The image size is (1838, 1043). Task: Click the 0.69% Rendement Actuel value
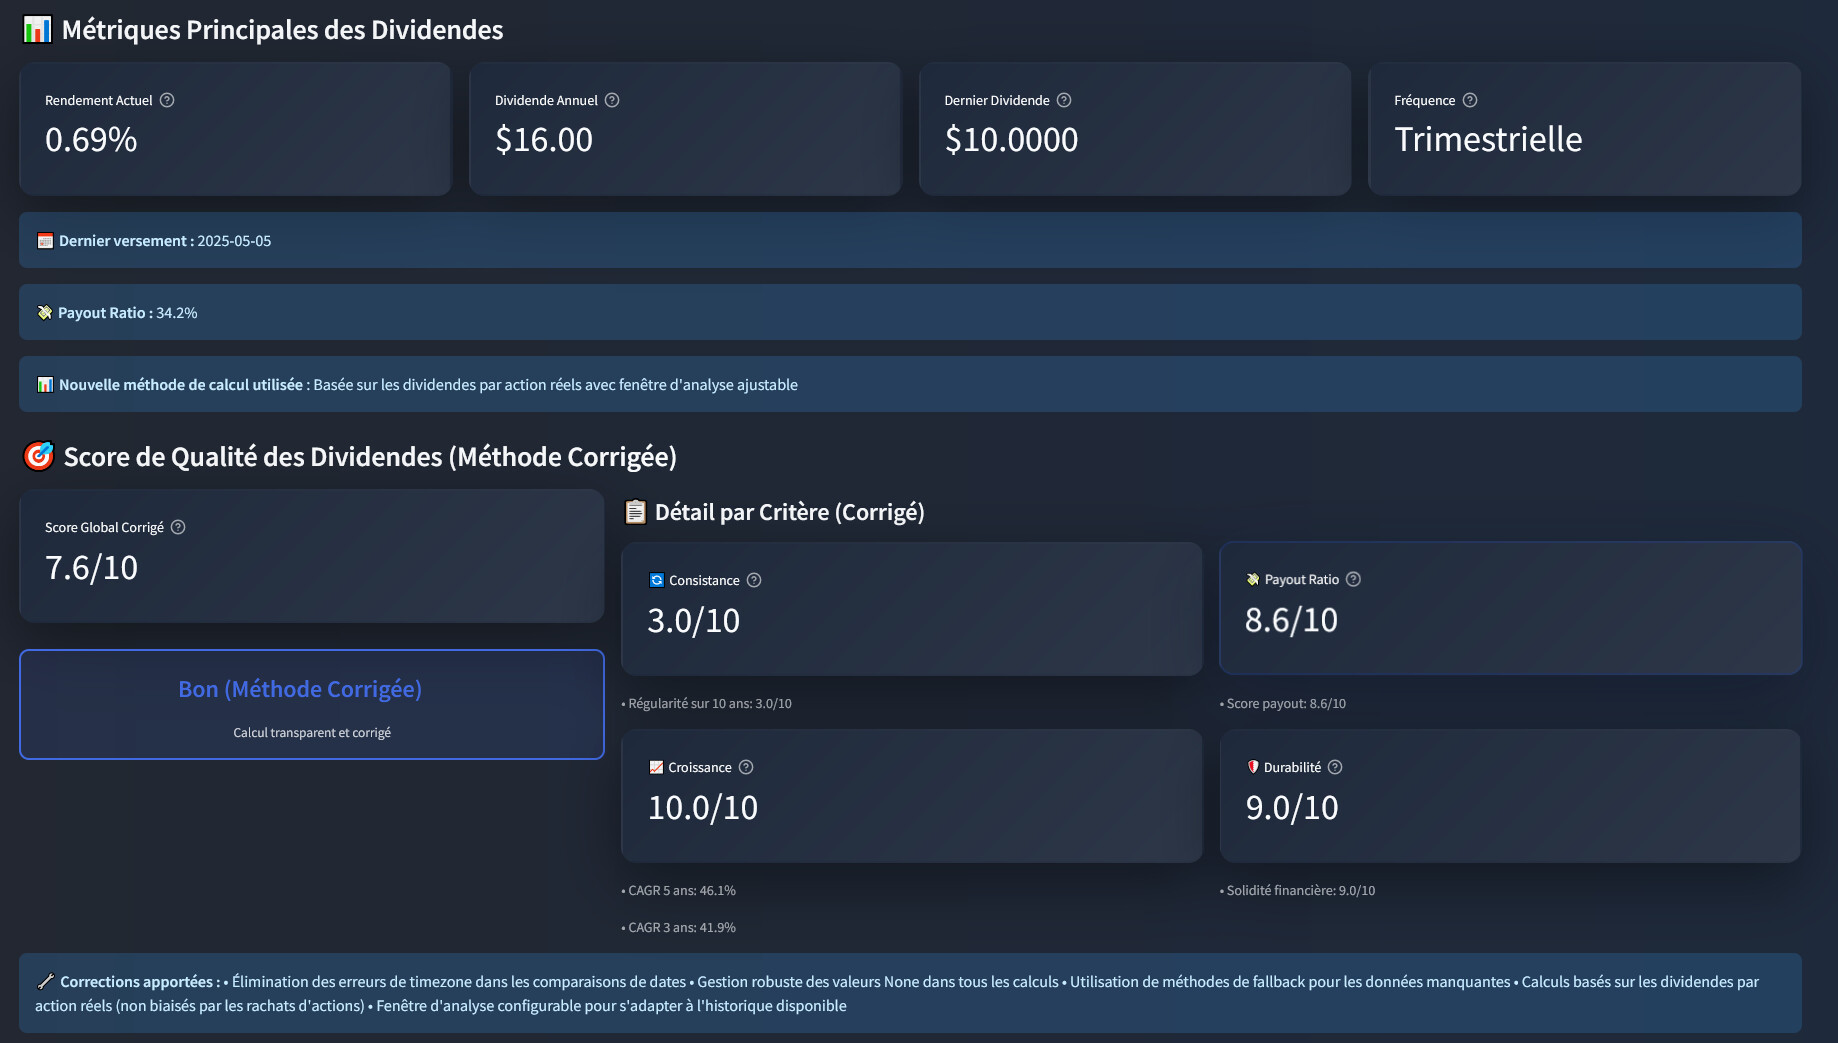[x=91, y=140]
